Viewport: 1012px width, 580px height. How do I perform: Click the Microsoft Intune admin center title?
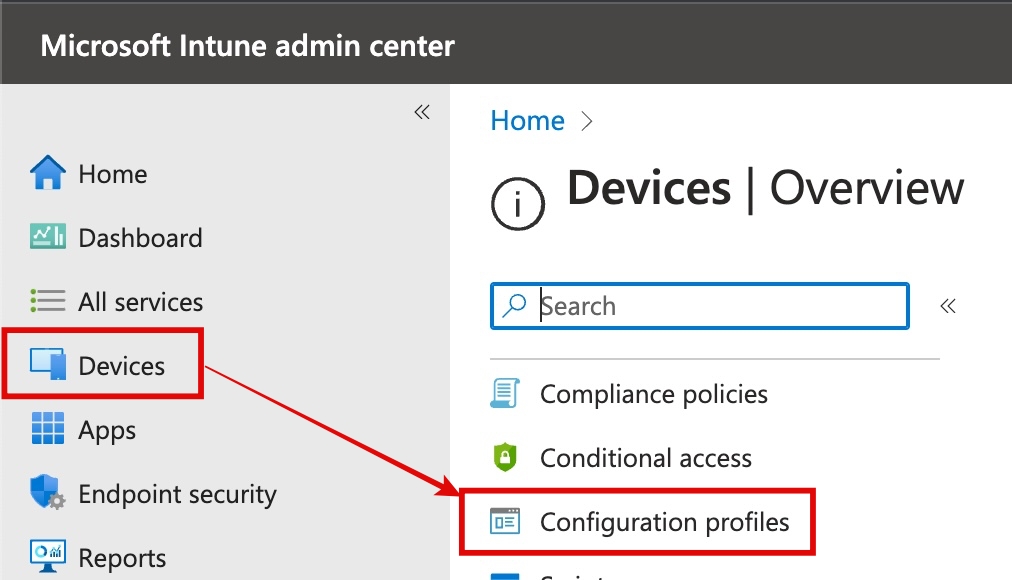(247, 46)
